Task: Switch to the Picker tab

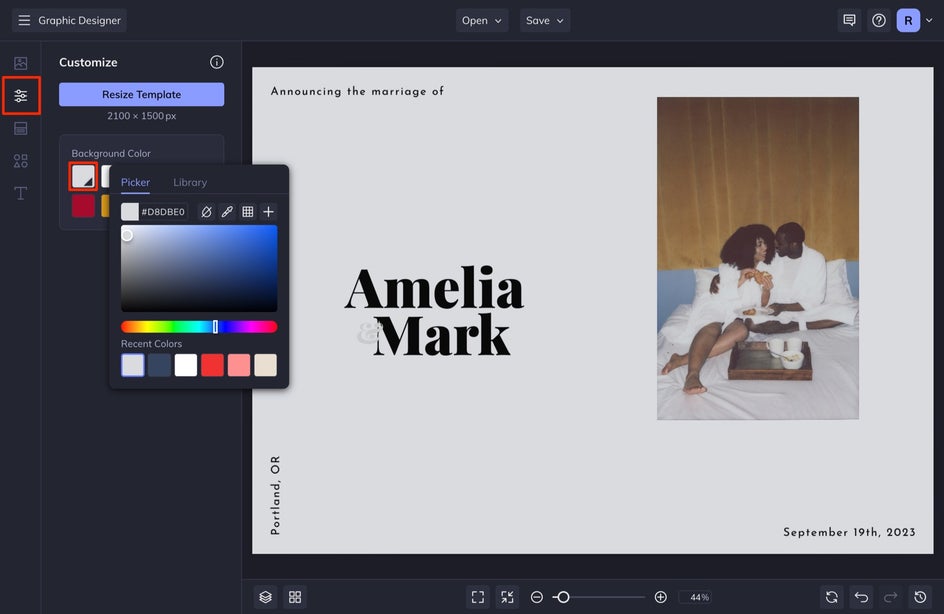Action: pos(135,182)
